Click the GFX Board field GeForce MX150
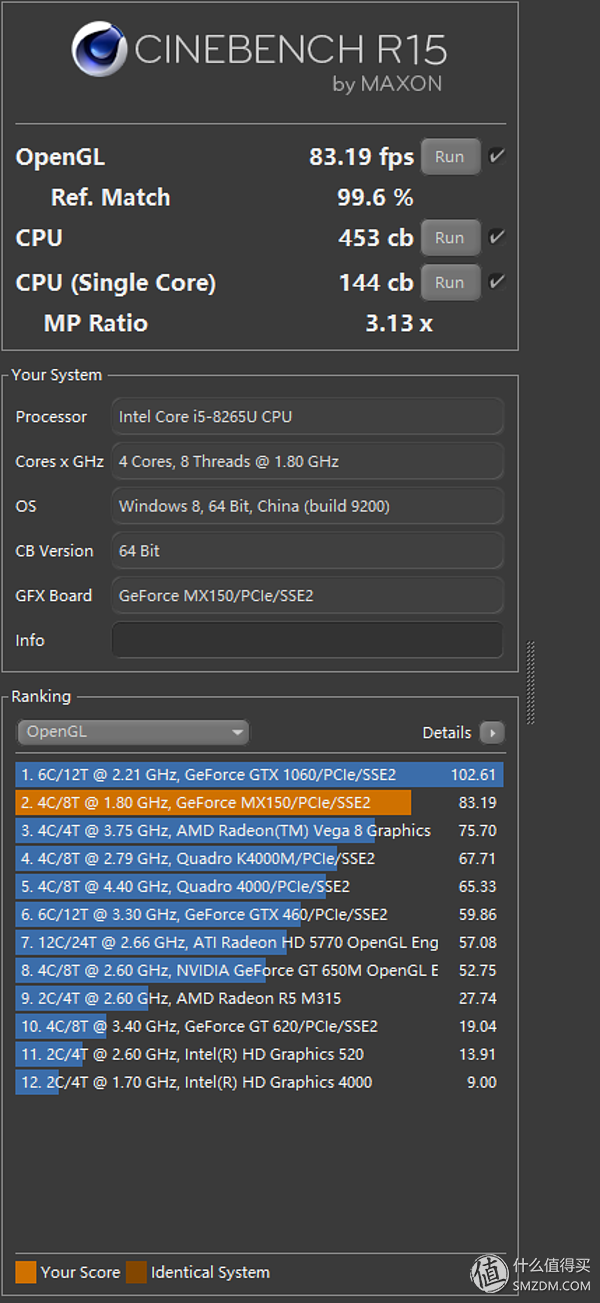 point(308,595)
